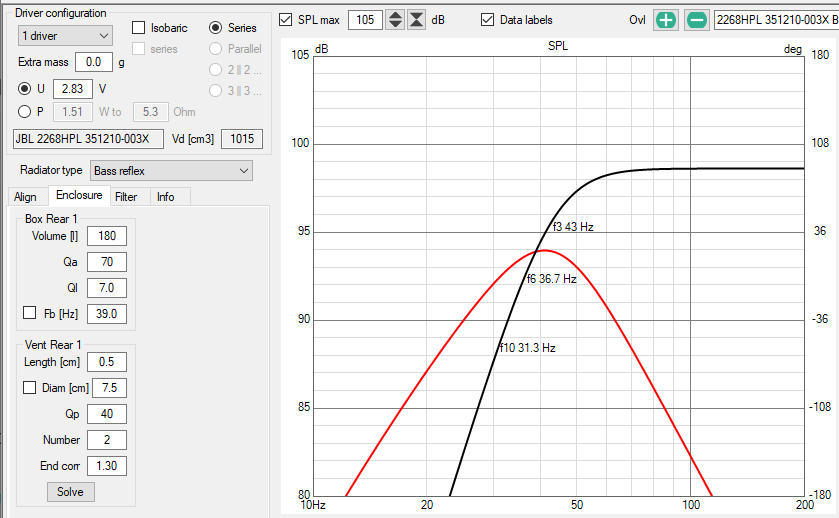839x518 pixels.
Task: Toggle the Fb [Hz] checkbox
Action: point(29,313)
